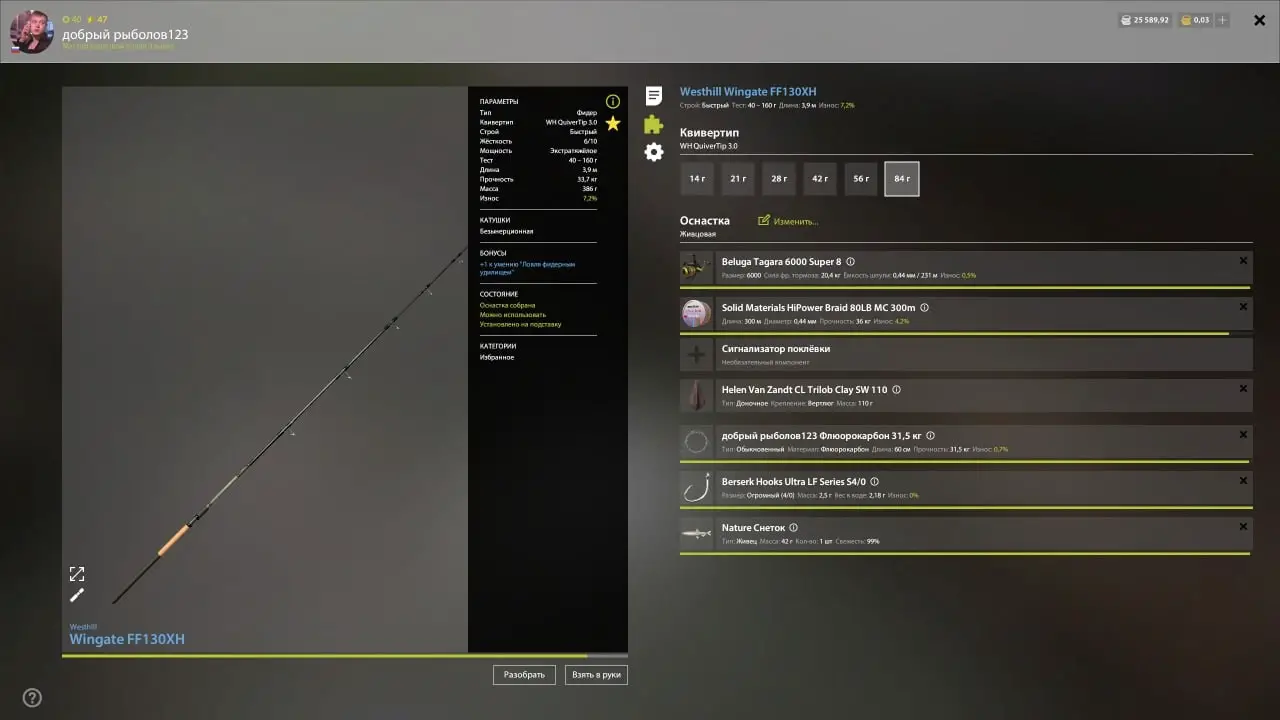Click the pencil rename icon

[x=77, y=595]
